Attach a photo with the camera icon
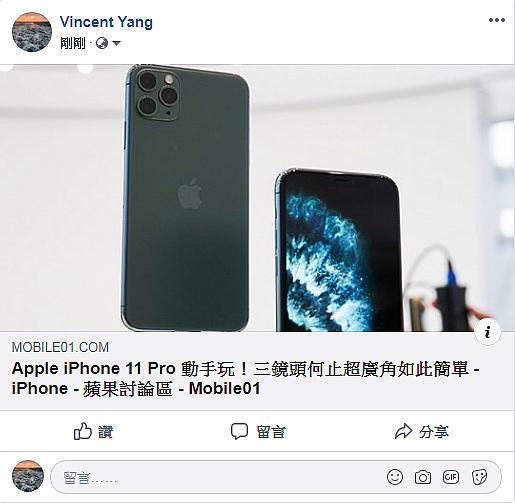The height and width of the screenshot is (503, 515). pyautogui.click(x=423, y=477)
